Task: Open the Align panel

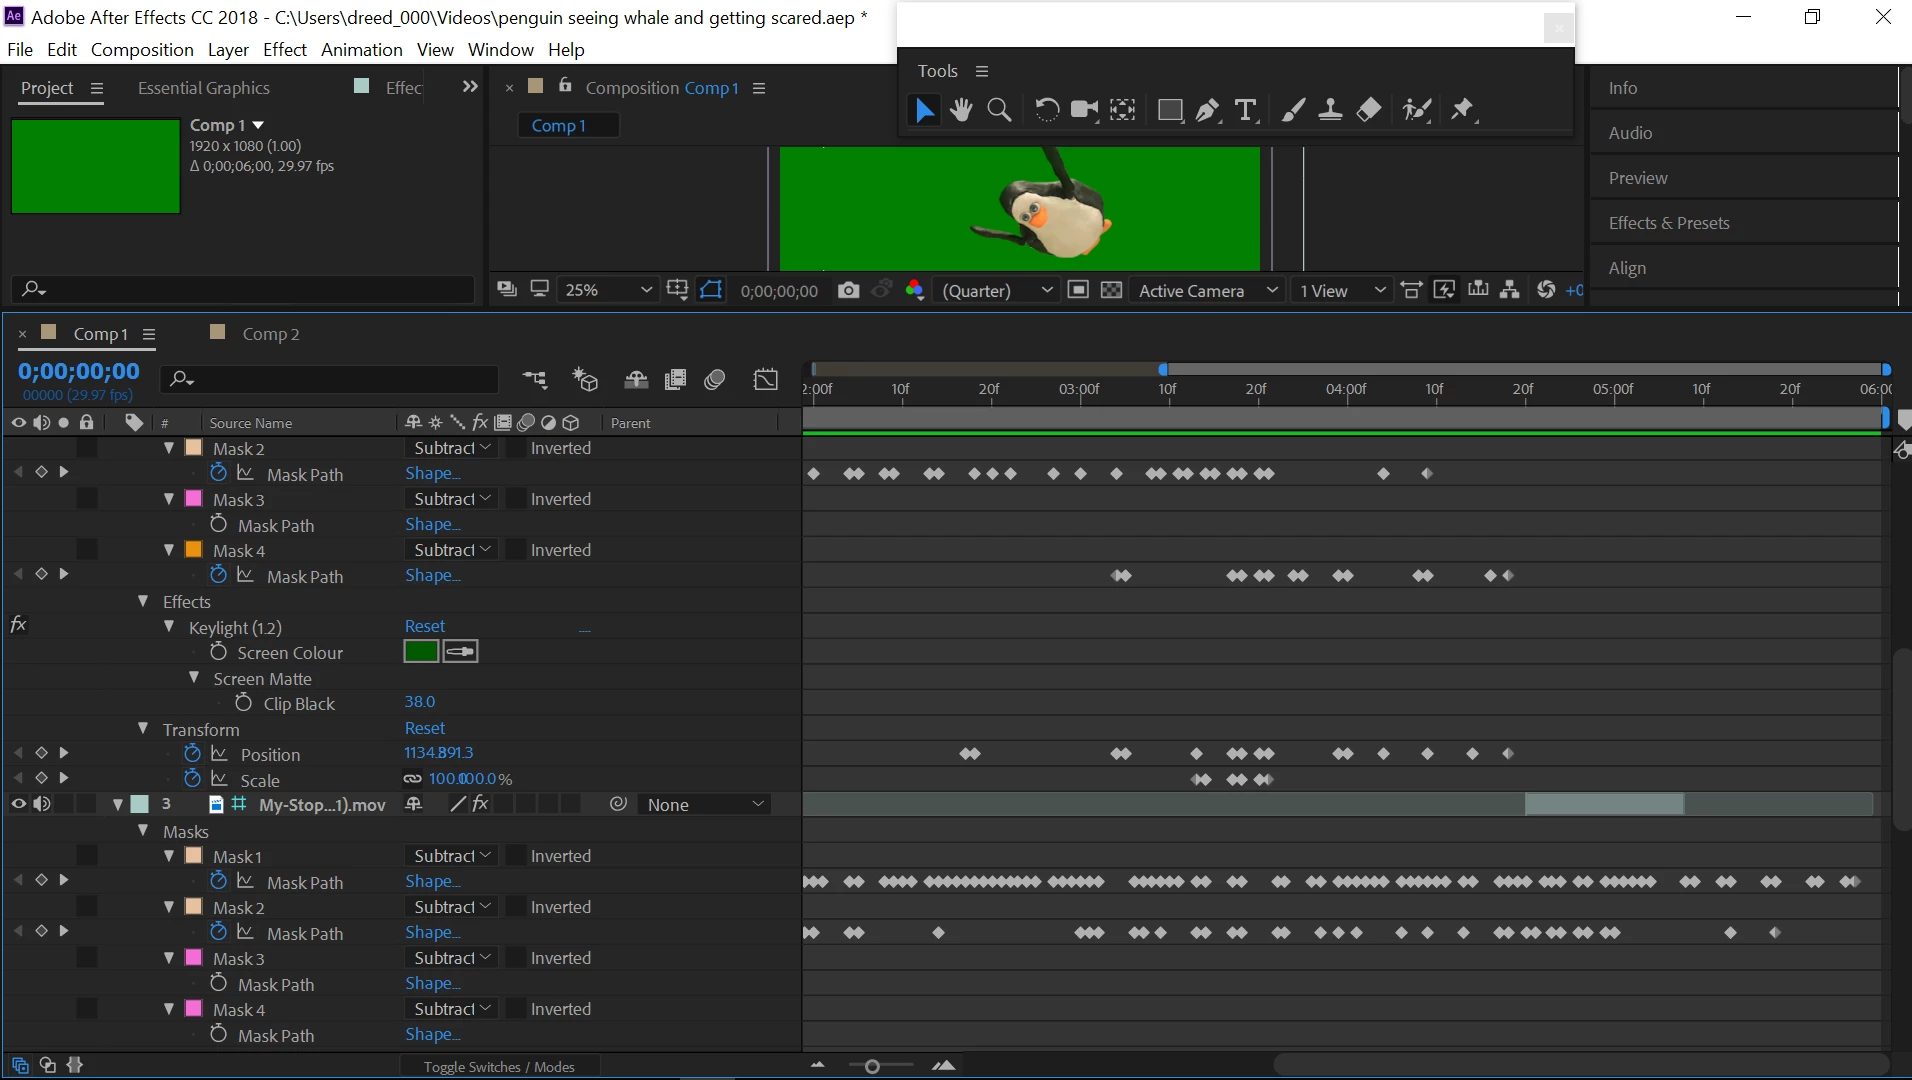Action: pyautogui.click(x=1627, y=268)
